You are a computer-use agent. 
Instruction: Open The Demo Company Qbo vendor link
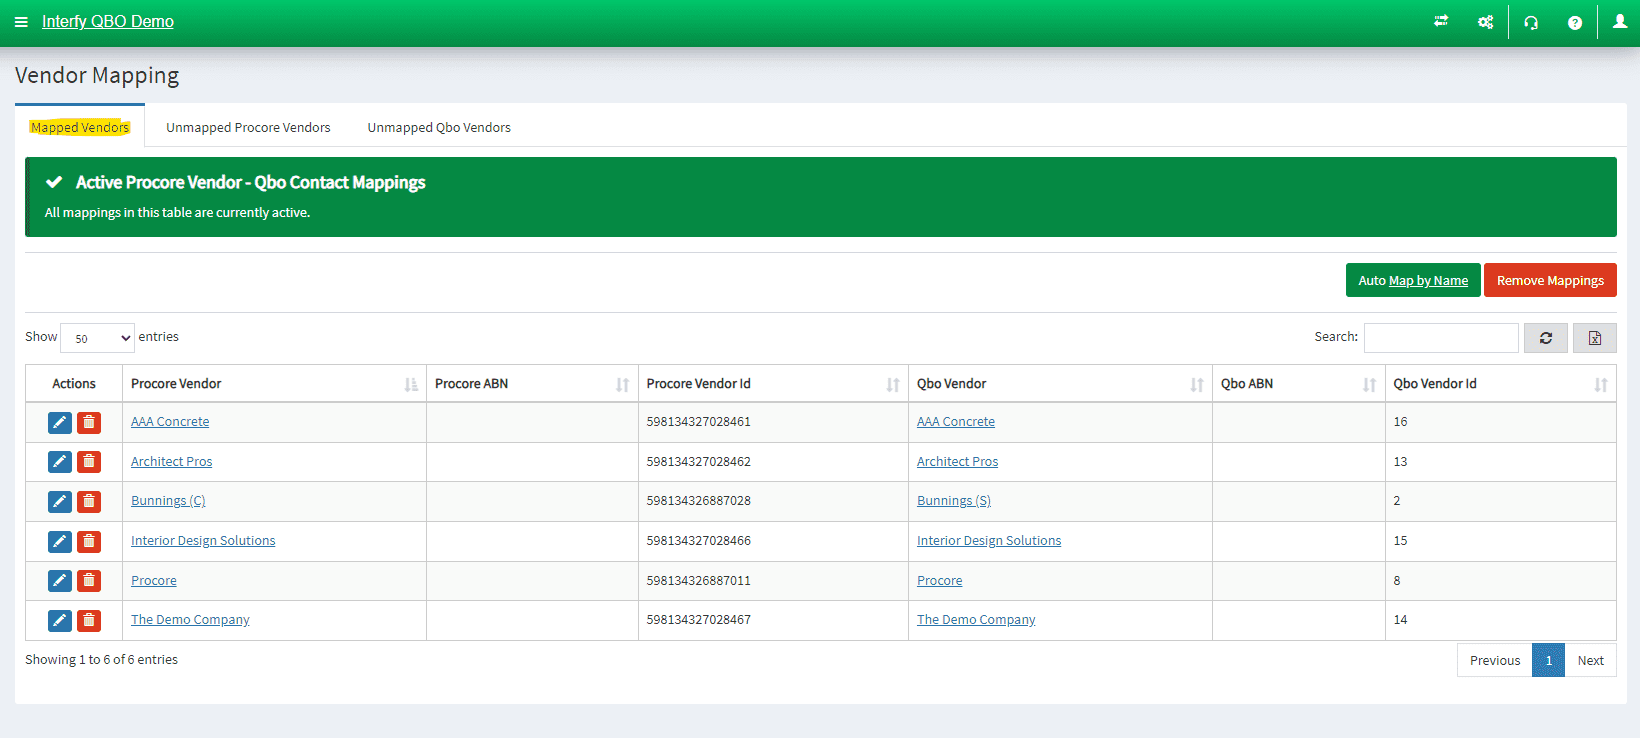[976, 620]
